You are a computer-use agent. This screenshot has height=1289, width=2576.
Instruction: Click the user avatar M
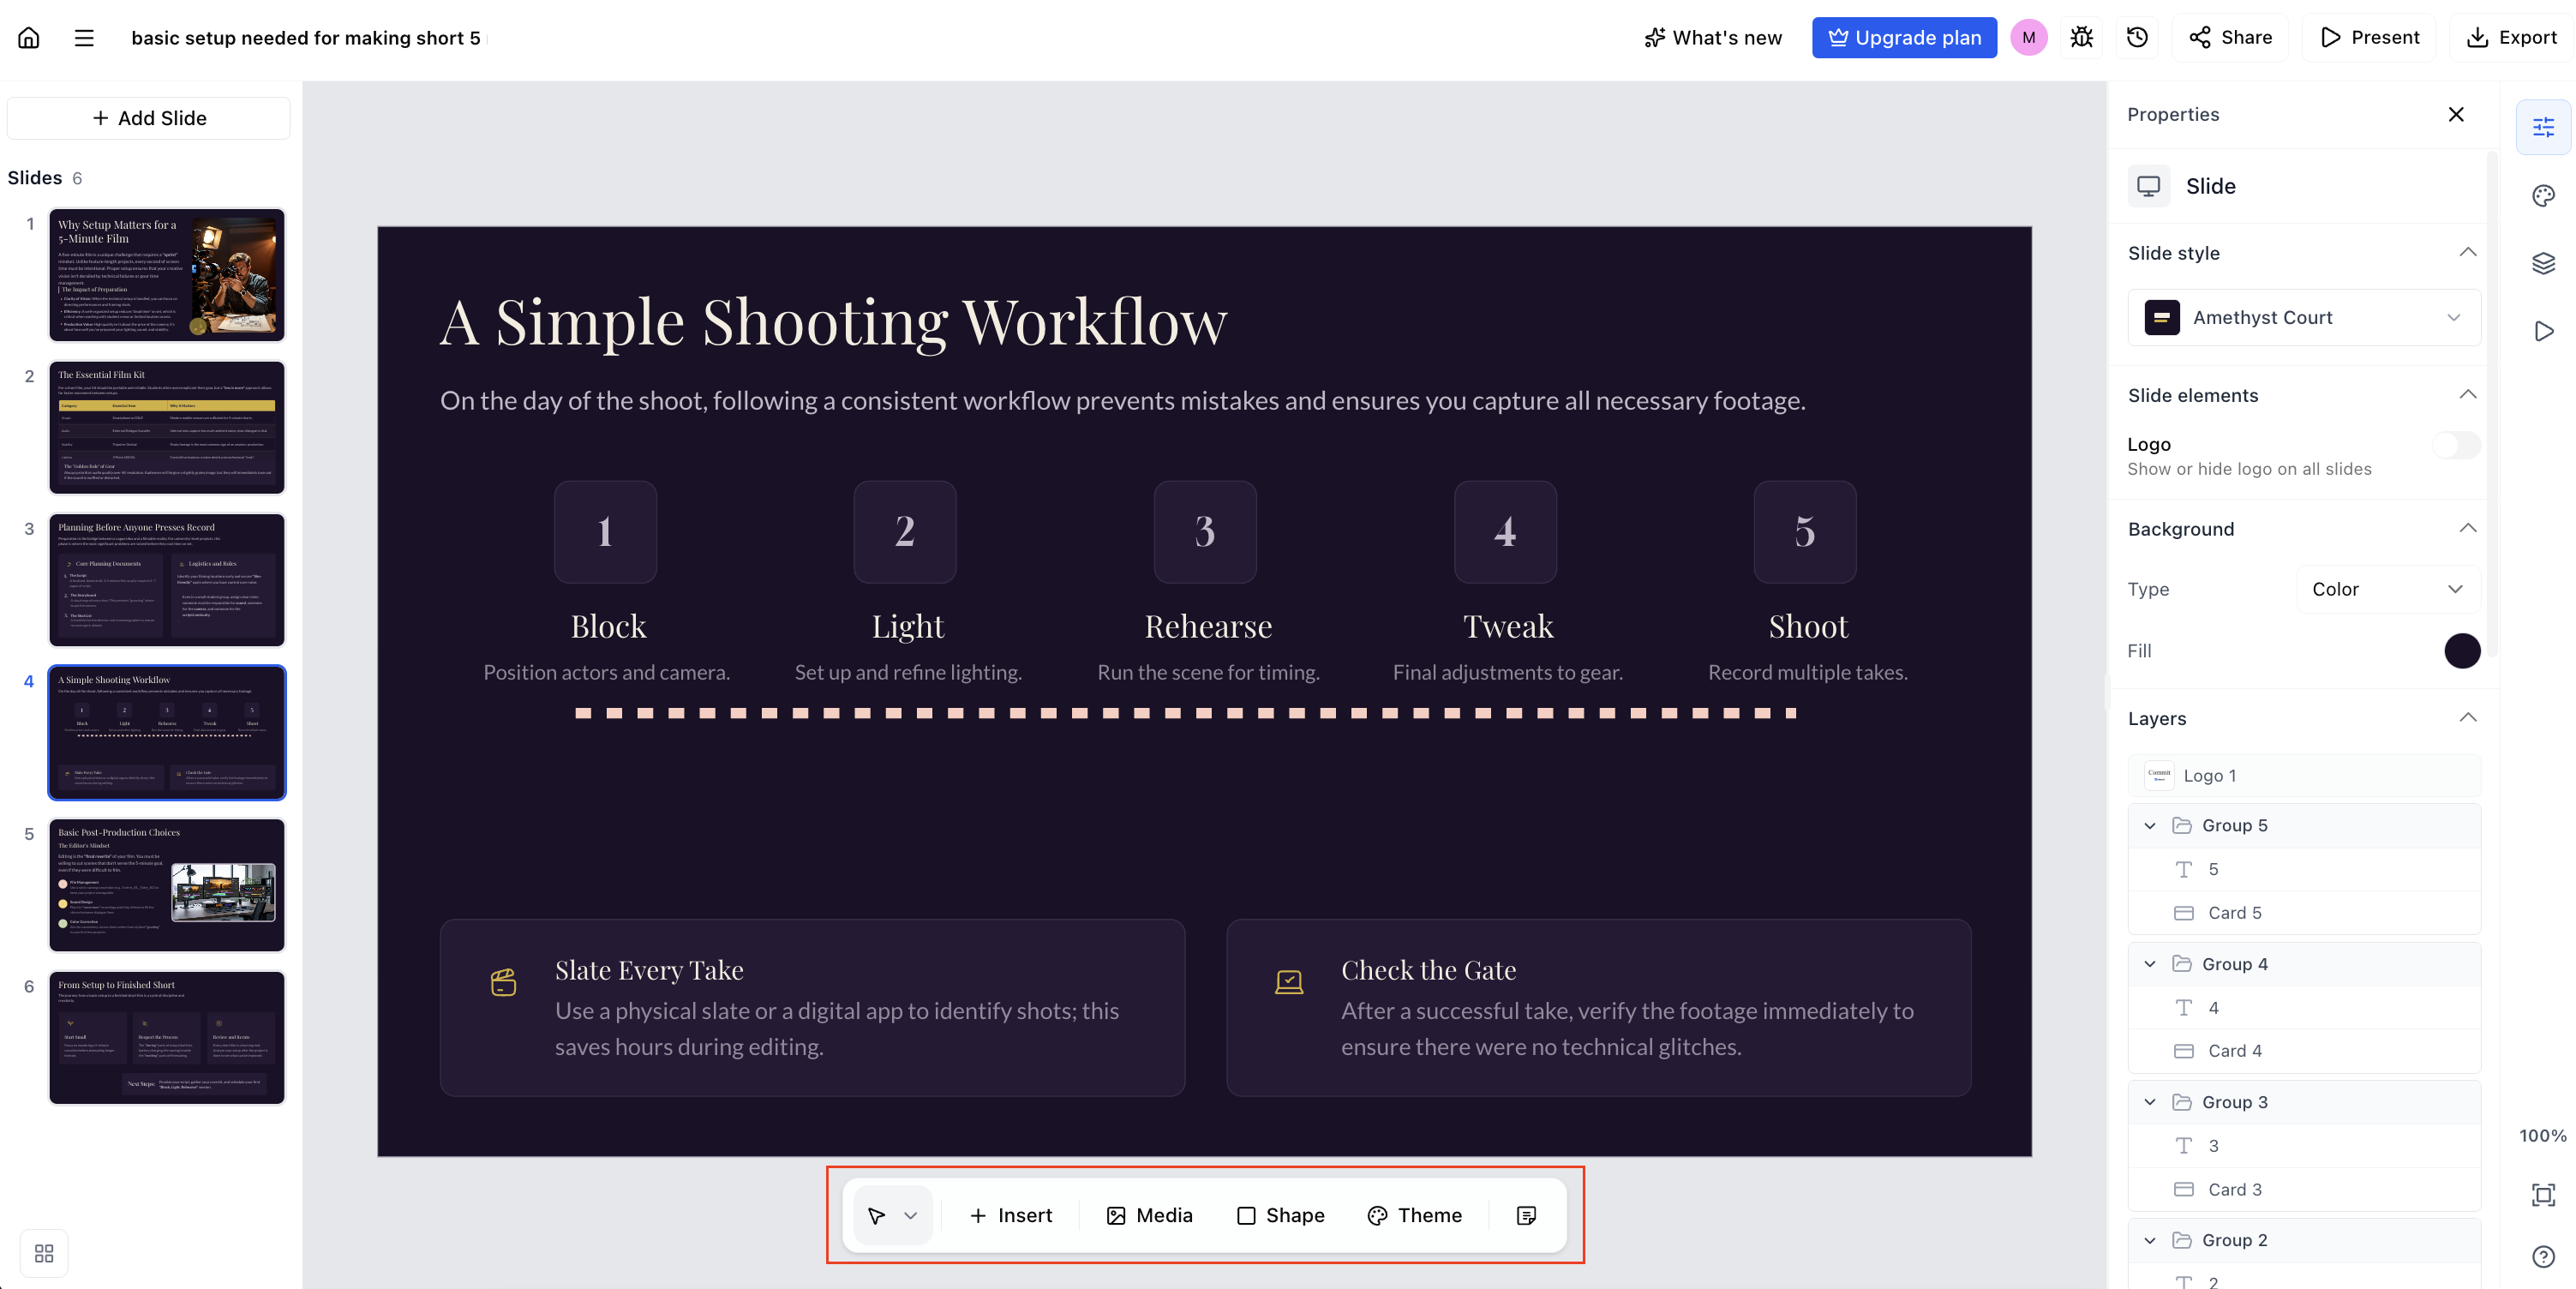pos(2028,38)
